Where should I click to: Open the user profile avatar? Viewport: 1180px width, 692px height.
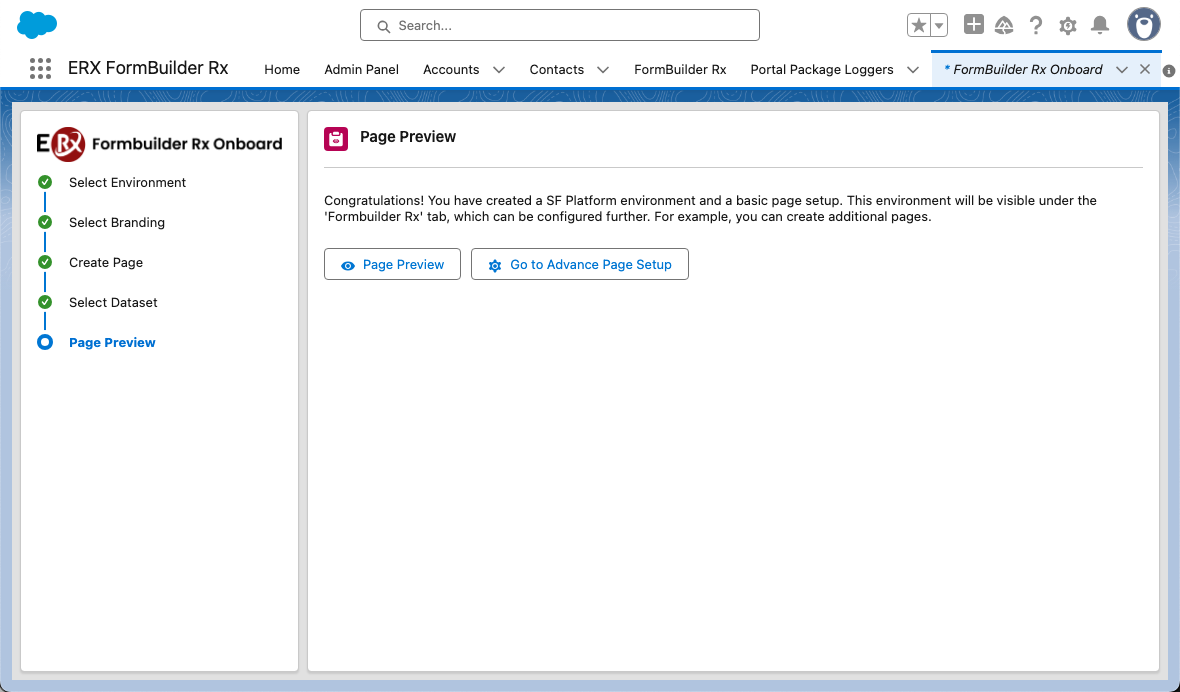(x=1143, y=25)
